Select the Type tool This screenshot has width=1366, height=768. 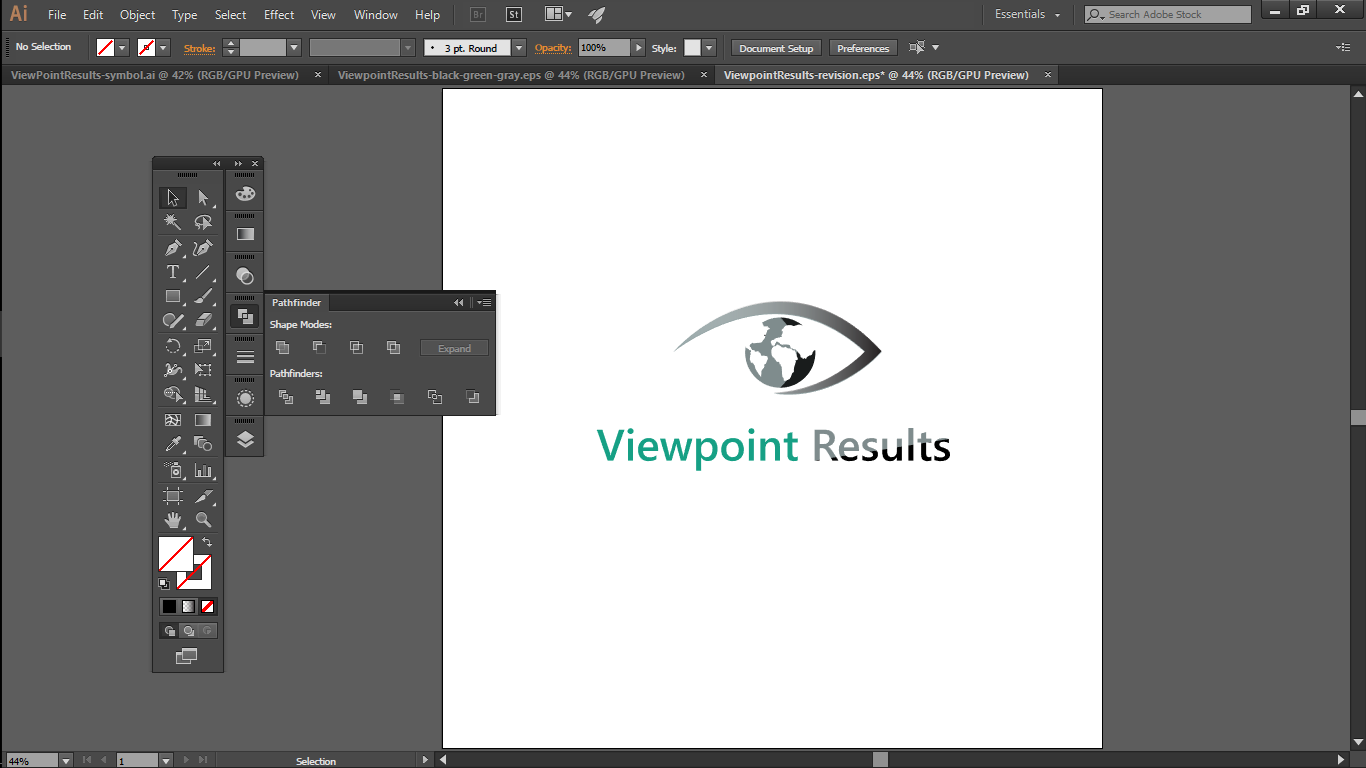(172, 271)
